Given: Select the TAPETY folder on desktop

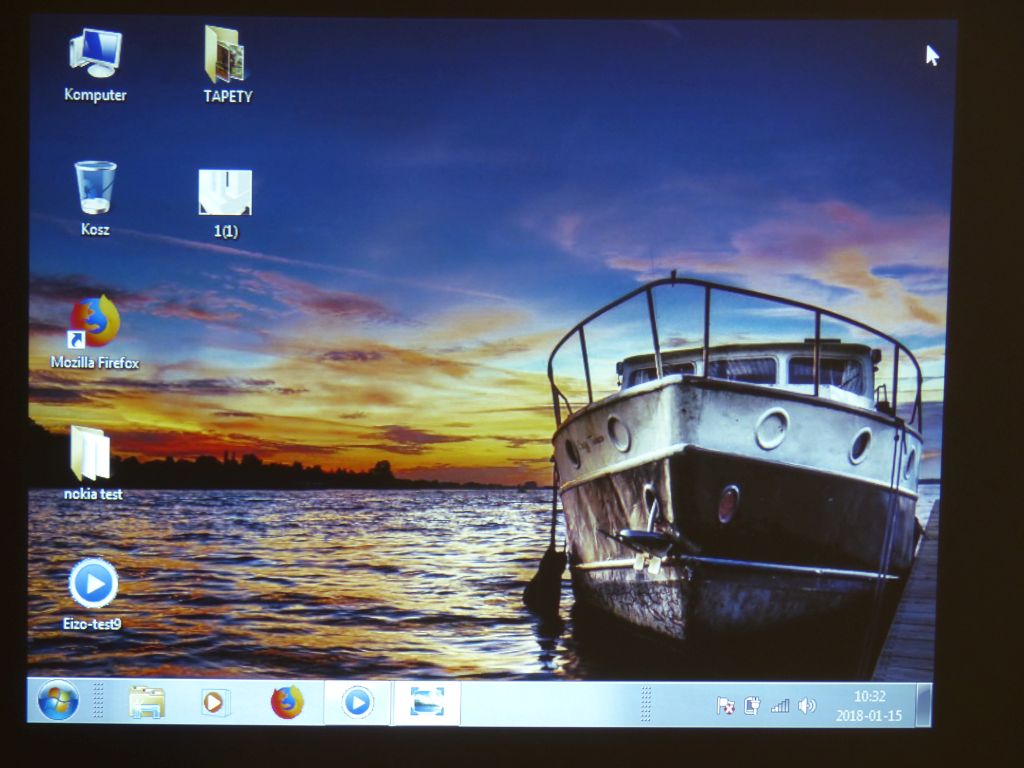Looking at the screenshot, I should coord(226,55).
